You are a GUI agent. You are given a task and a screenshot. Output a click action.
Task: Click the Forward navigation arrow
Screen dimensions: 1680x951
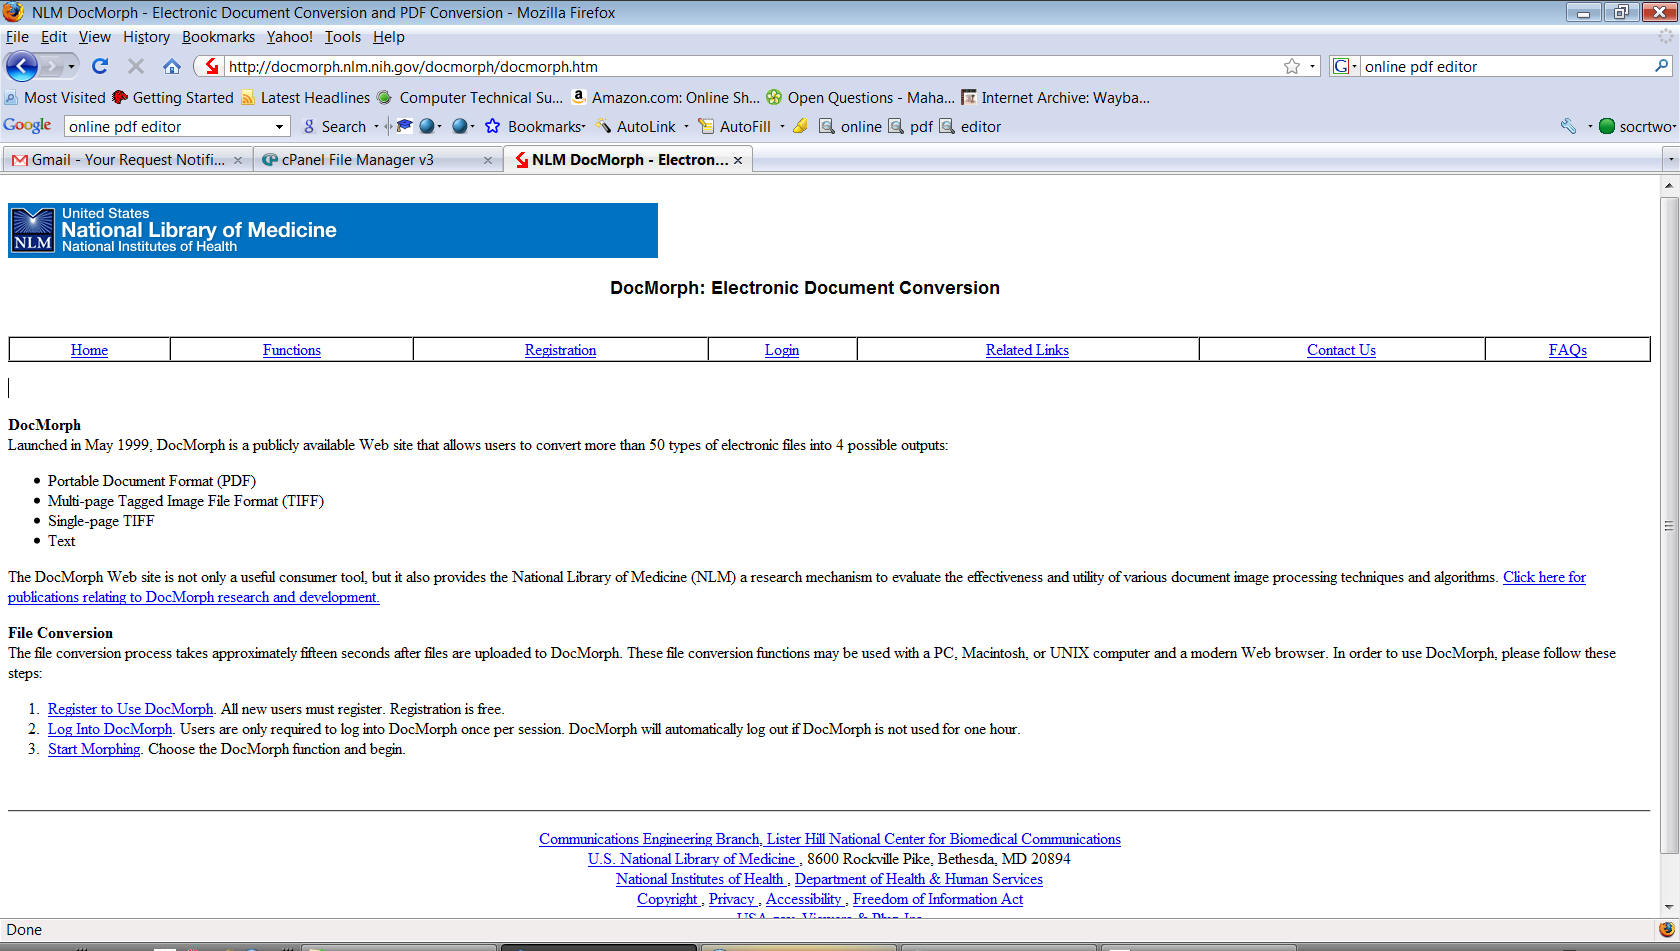coord(51,66)
